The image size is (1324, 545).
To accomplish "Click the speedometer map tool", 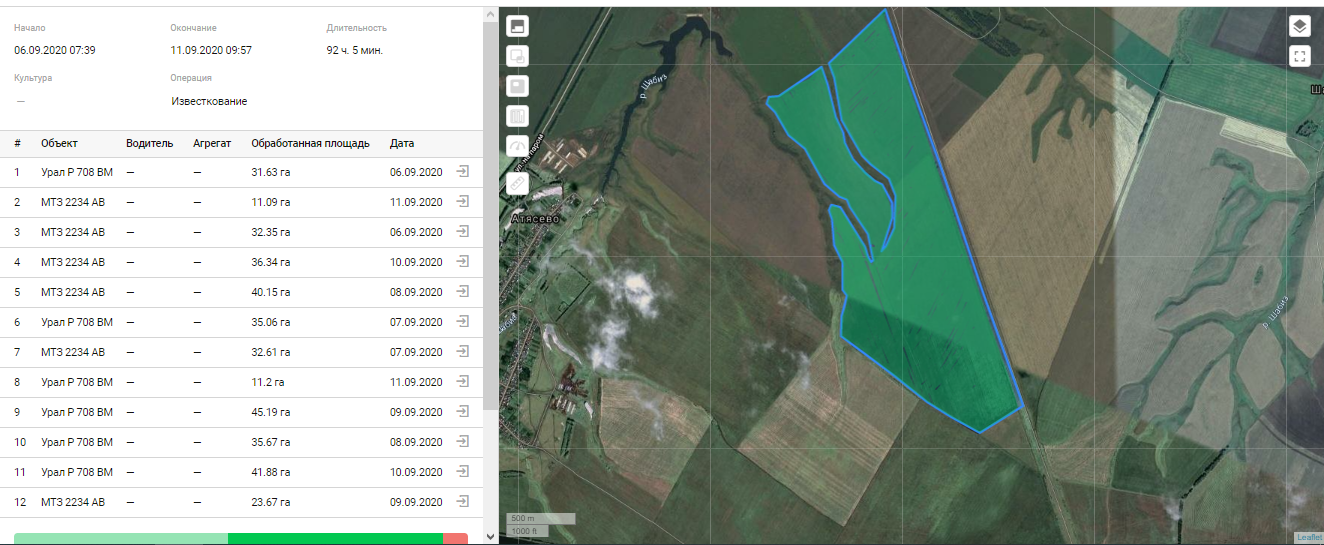I will click(x=517, y=148).
